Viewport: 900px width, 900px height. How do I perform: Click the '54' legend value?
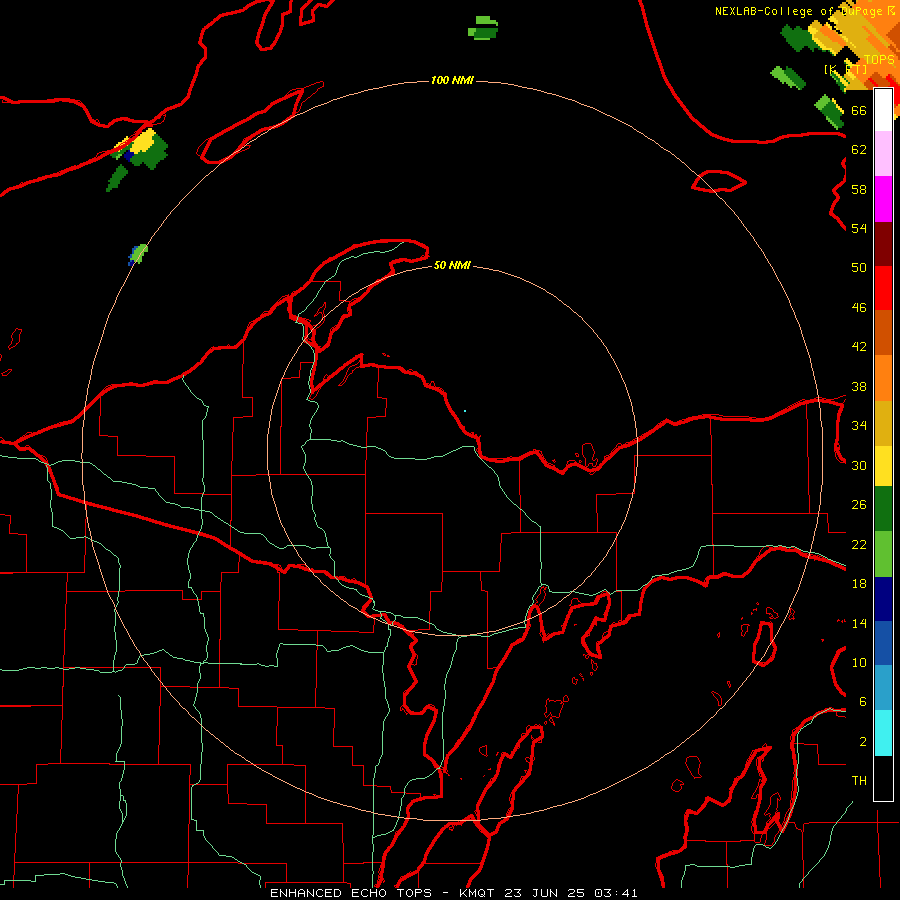click(859, 228)
